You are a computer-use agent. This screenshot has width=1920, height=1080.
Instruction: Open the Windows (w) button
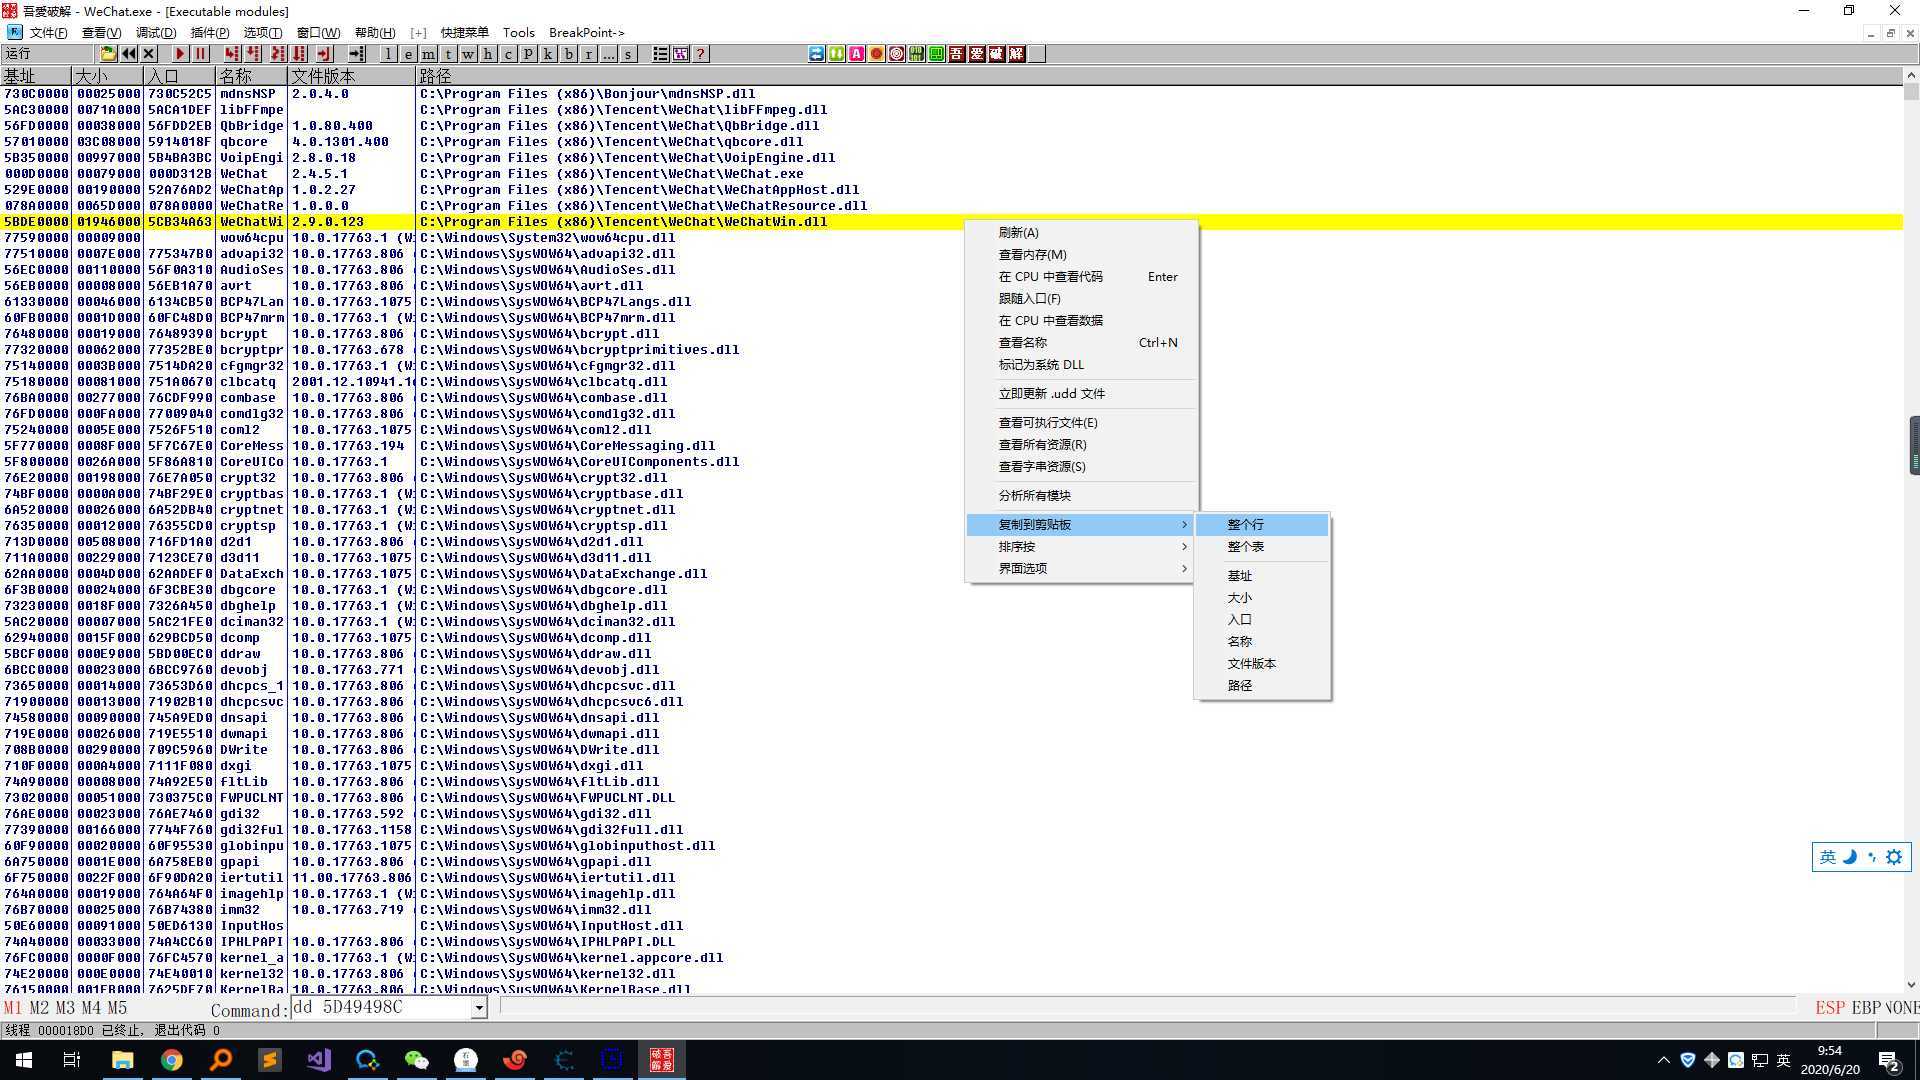tap(468, 54)
